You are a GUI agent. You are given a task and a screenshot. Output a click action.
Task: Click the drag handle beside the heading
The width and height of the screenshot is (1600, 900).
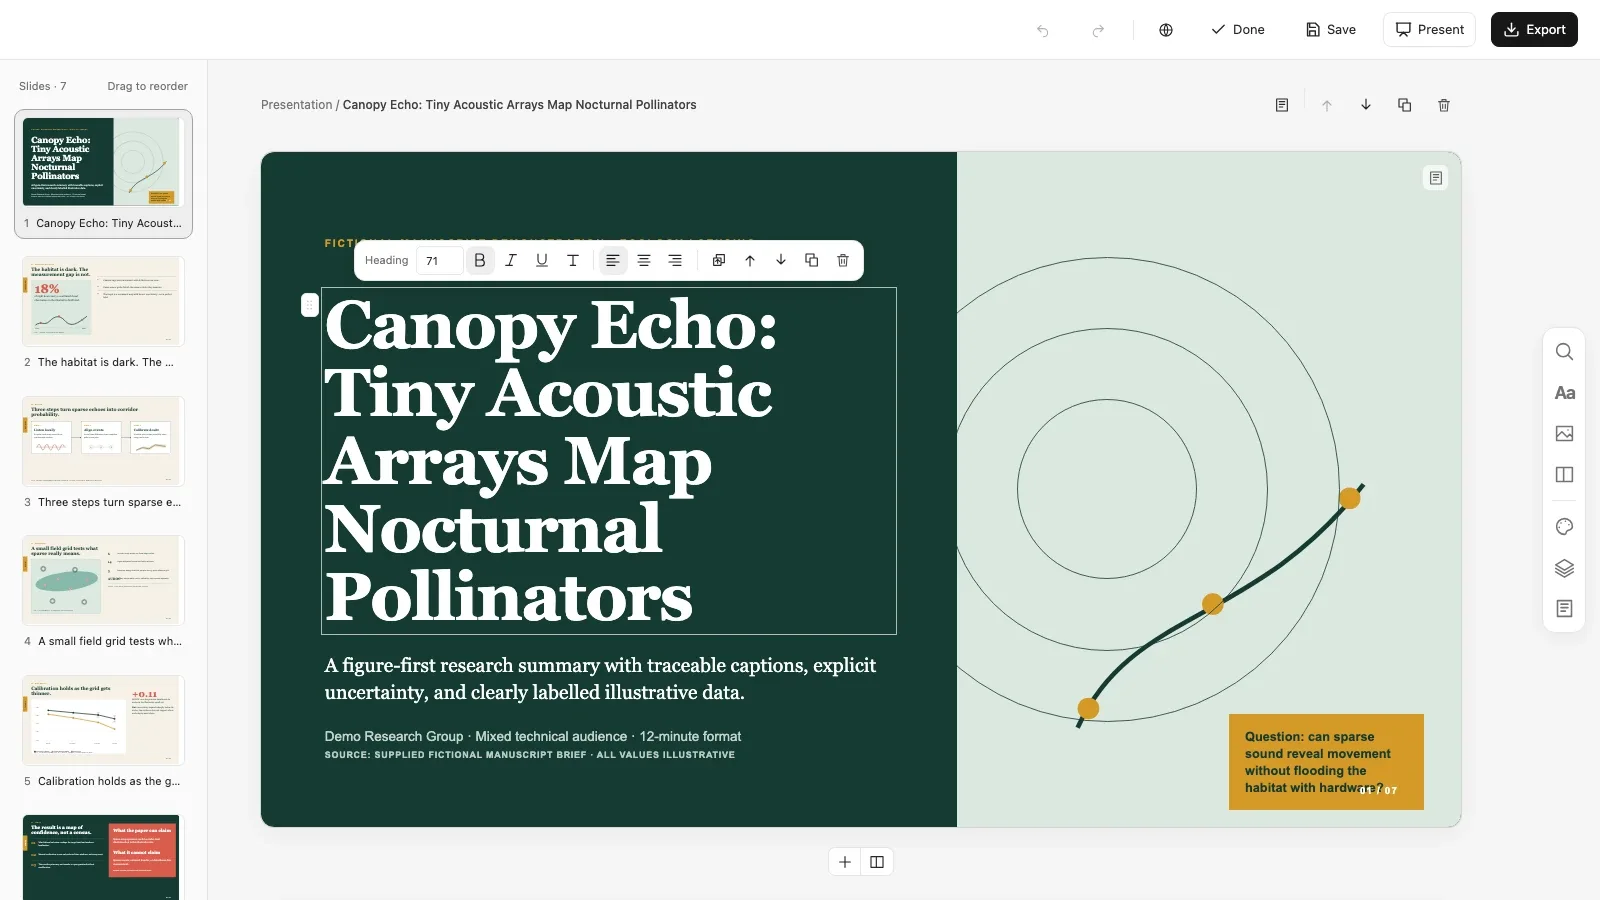coord(310,305)
